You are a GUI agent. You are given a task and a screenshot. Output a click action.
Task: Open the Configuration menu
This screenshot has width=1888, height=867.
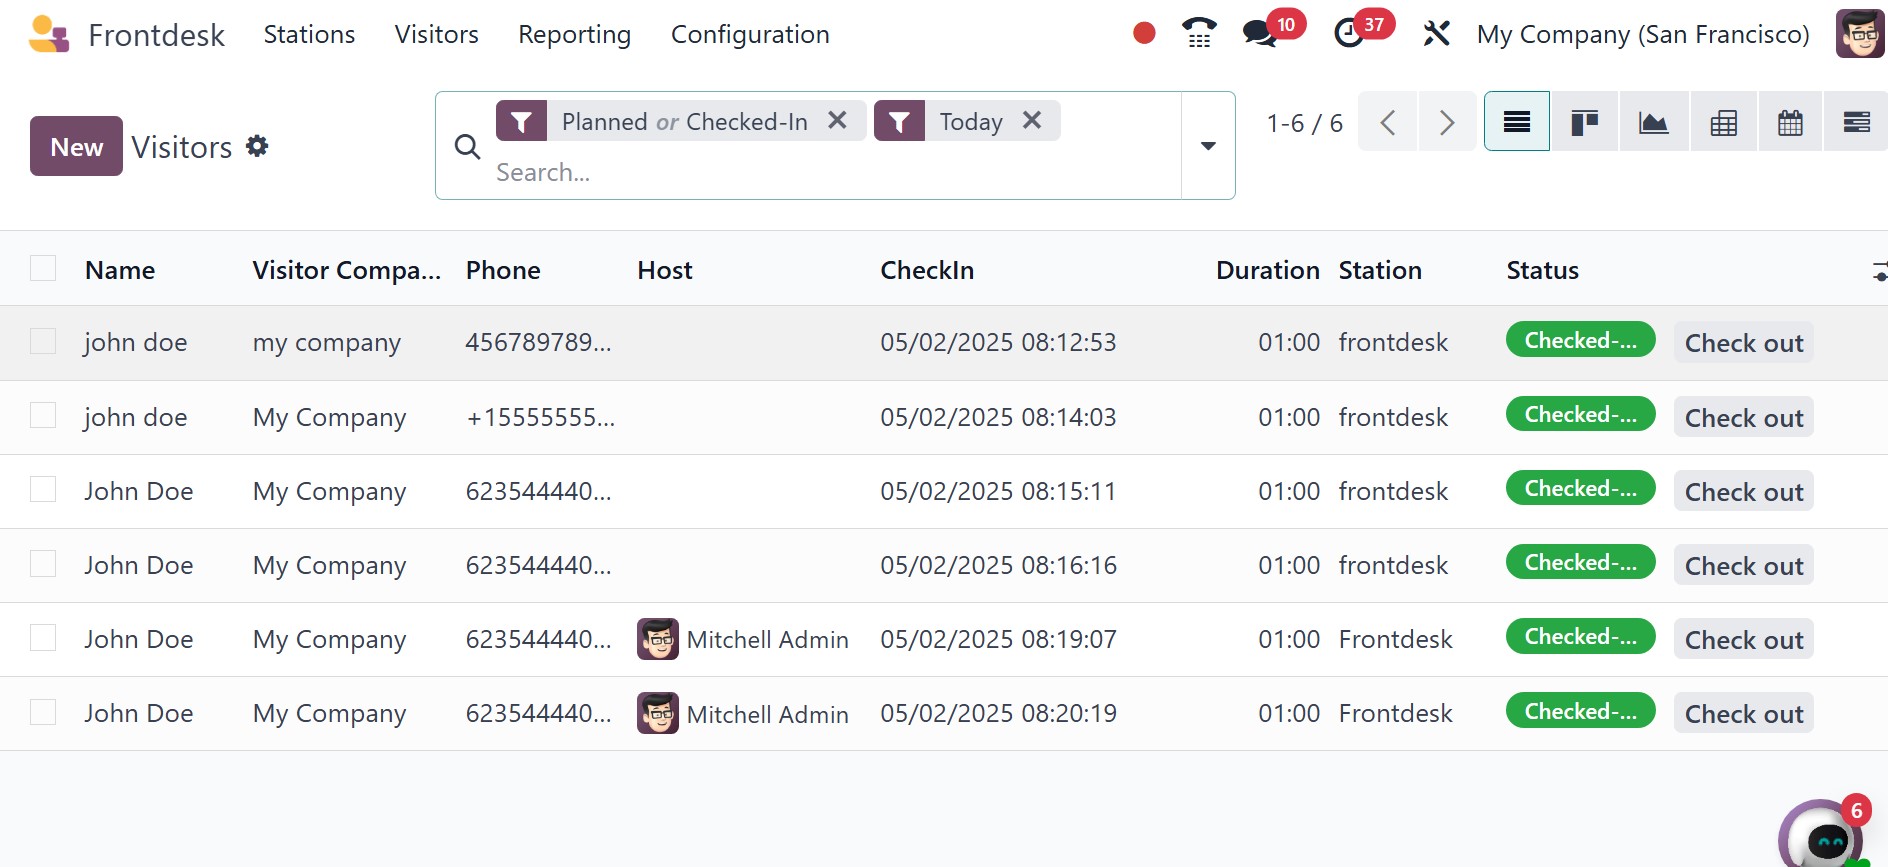click(749, 34)
